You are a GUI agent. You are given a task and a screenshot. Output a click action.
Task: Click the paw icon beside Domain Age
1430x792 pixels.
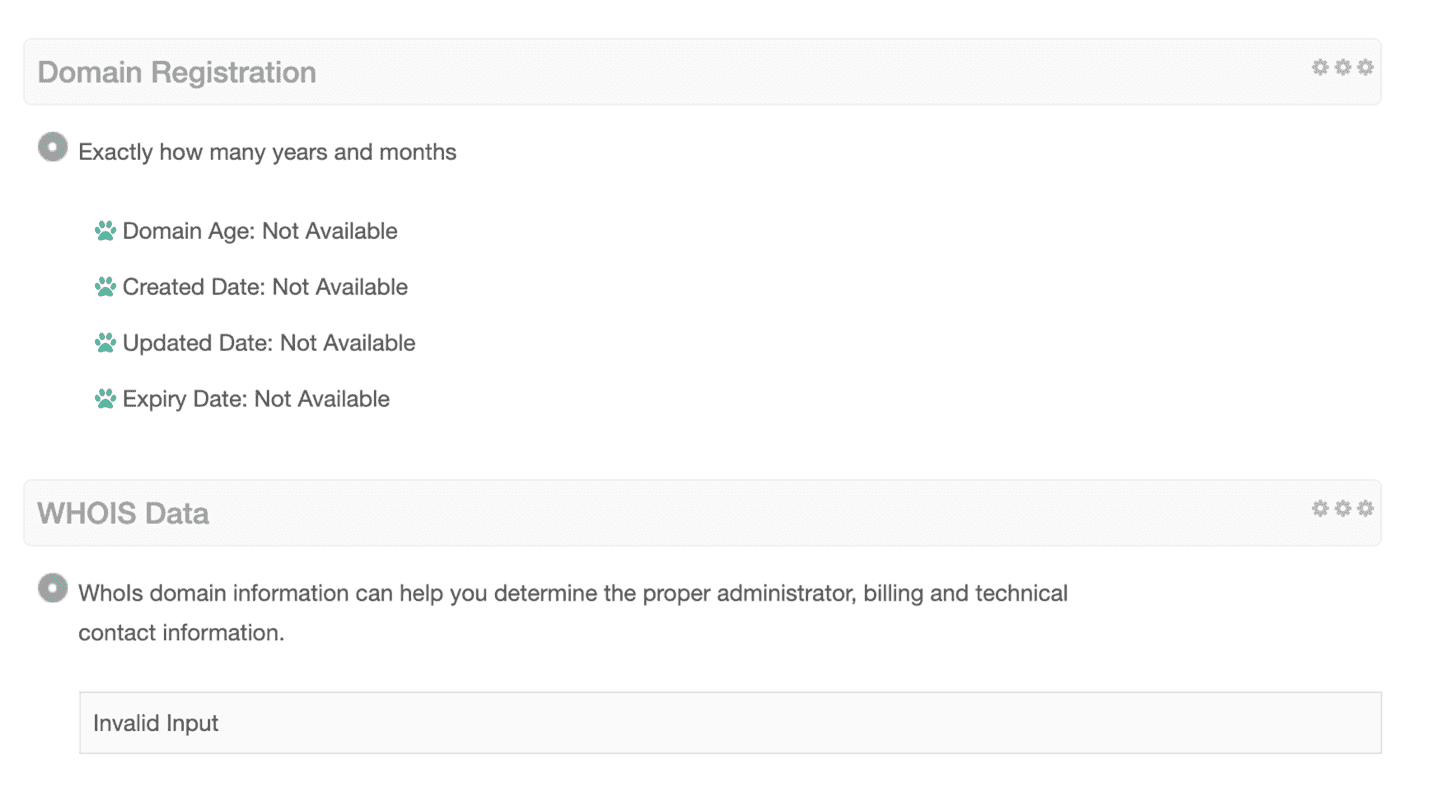point(105,231)
